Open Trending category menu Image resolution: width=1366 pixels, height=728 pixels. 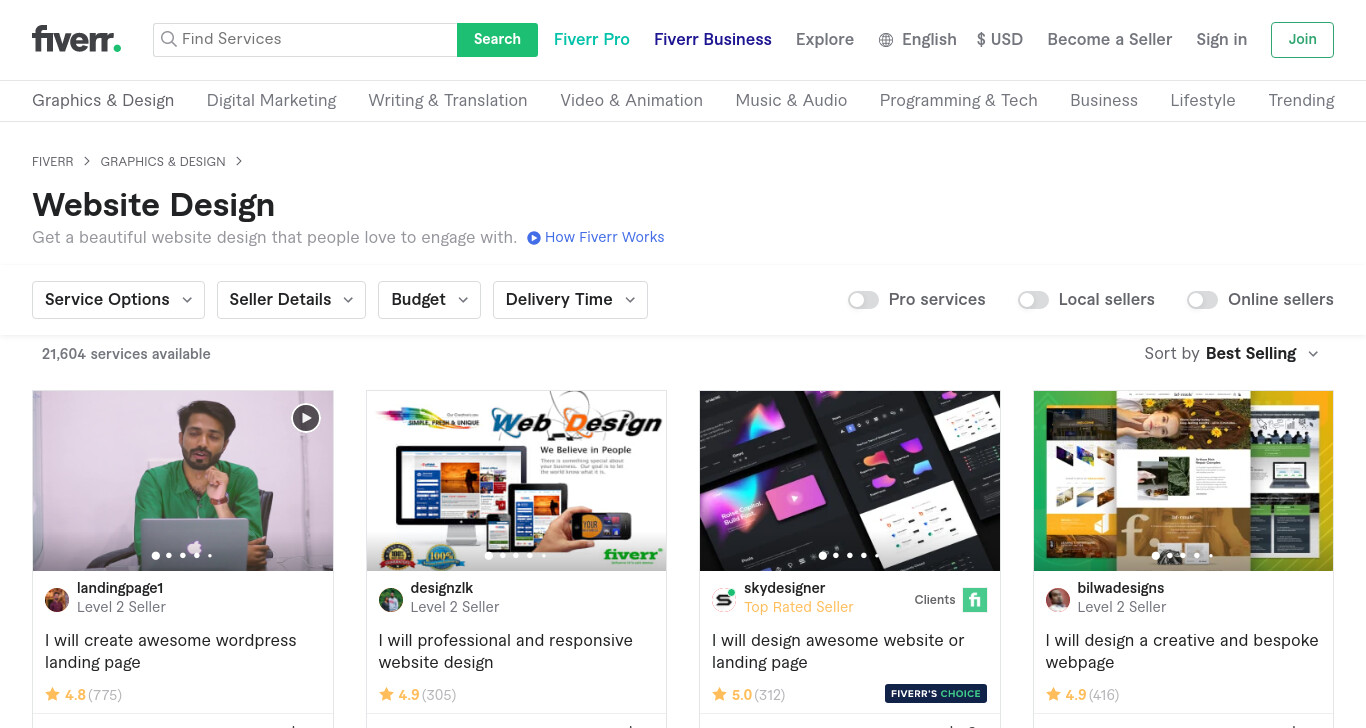[x=1301, y=100]
